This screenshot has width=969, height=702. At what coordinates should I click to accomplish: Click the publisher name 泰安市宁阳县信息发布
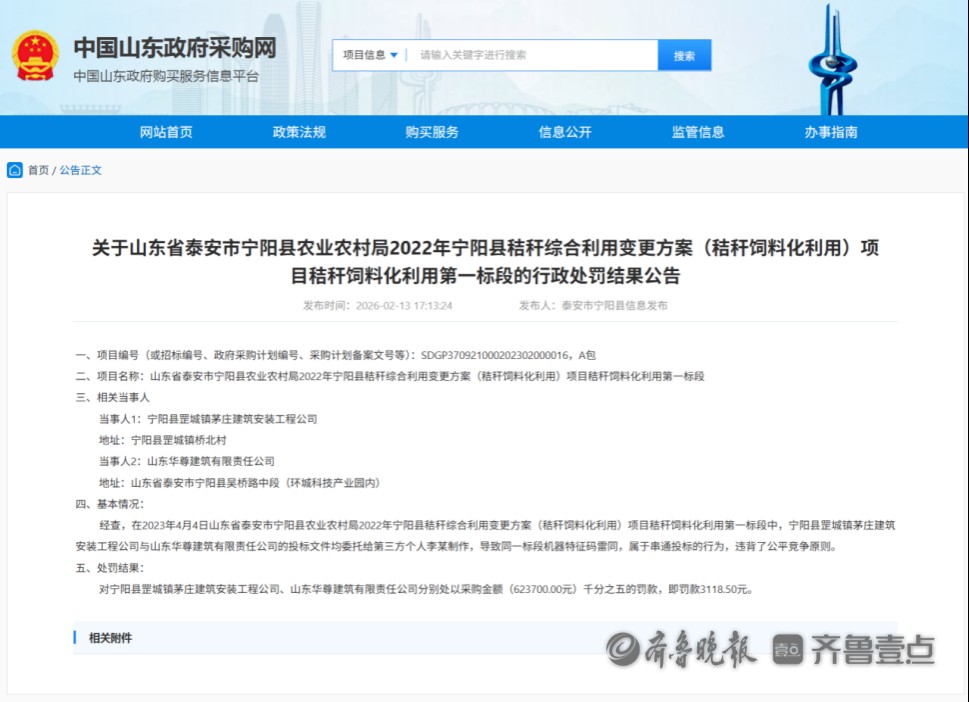pyautogui.click(x=614, y=305)
